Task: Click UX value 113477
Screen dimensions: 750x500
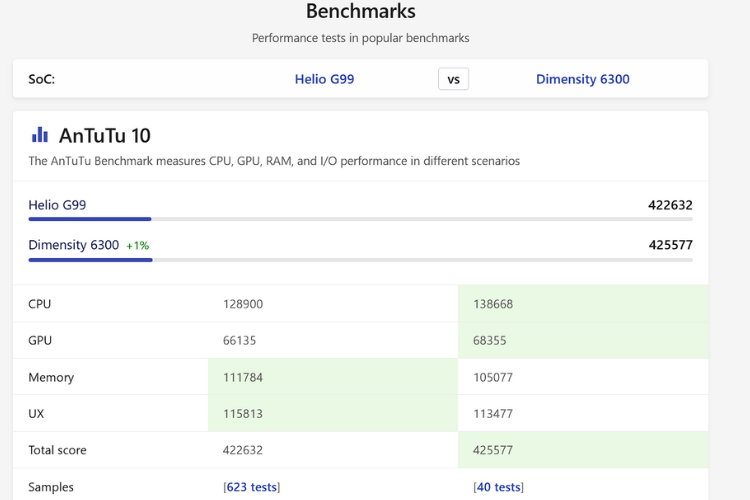Action: (493, 413)
